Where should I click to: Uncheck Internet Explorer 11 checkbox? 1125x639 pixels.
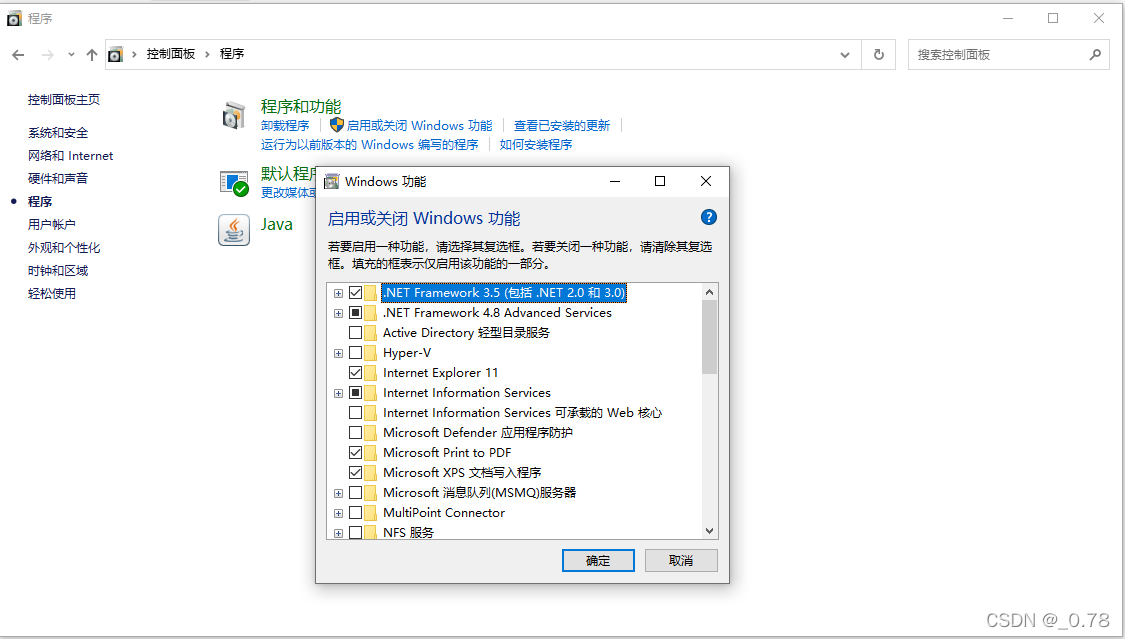tap(355, 373)
